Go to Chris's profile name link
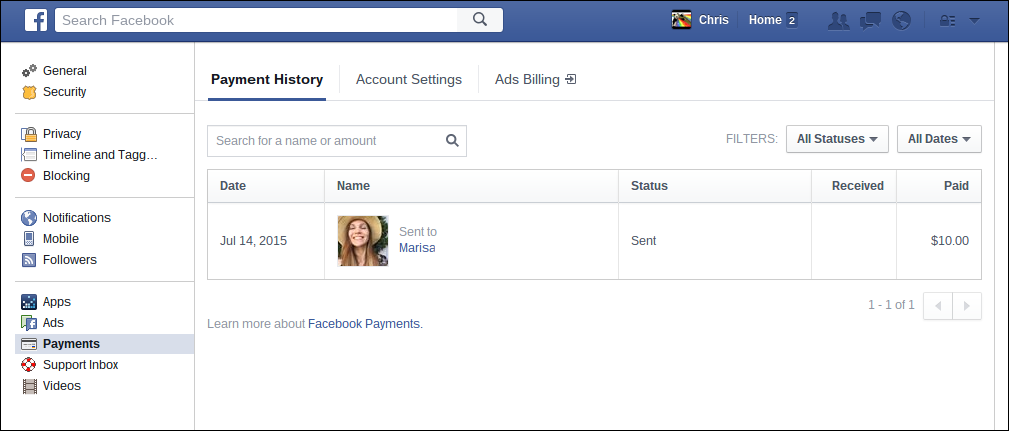Image resolution: width=1009 pixels, height=431 pixels. pos(714,20)
